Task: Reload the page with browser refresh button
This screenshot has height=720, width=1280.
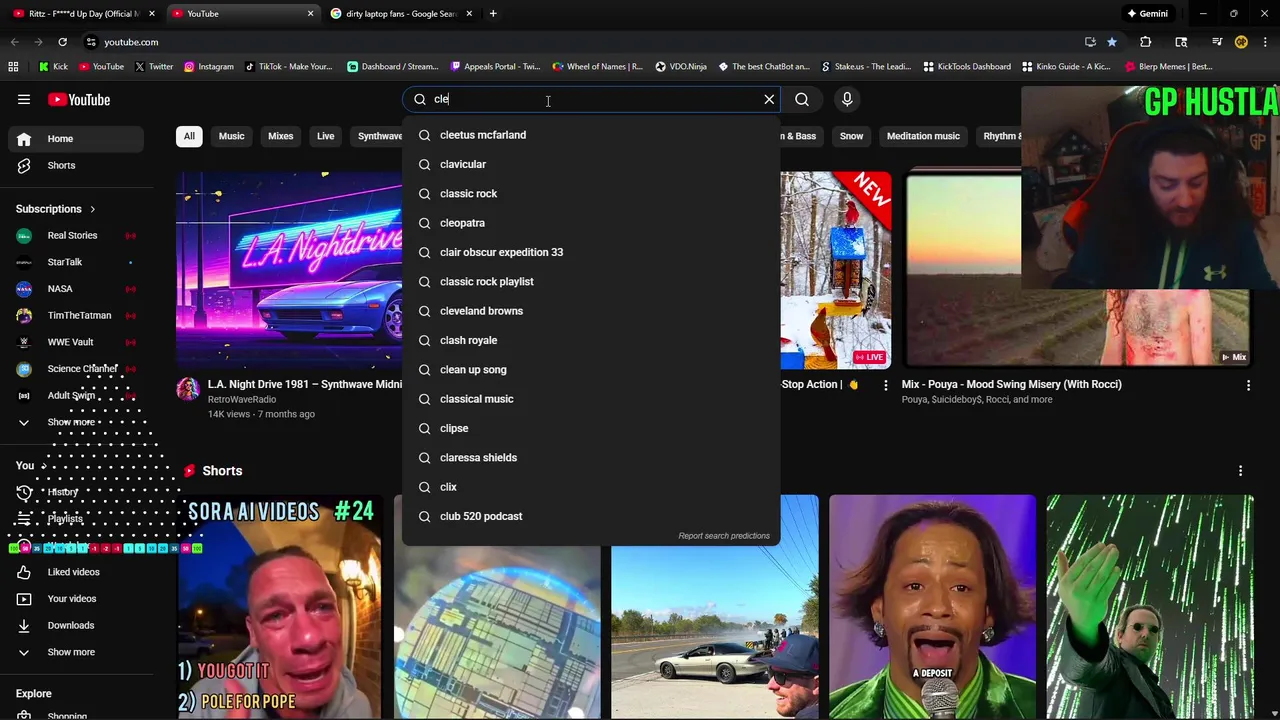Action: point(62,42)
